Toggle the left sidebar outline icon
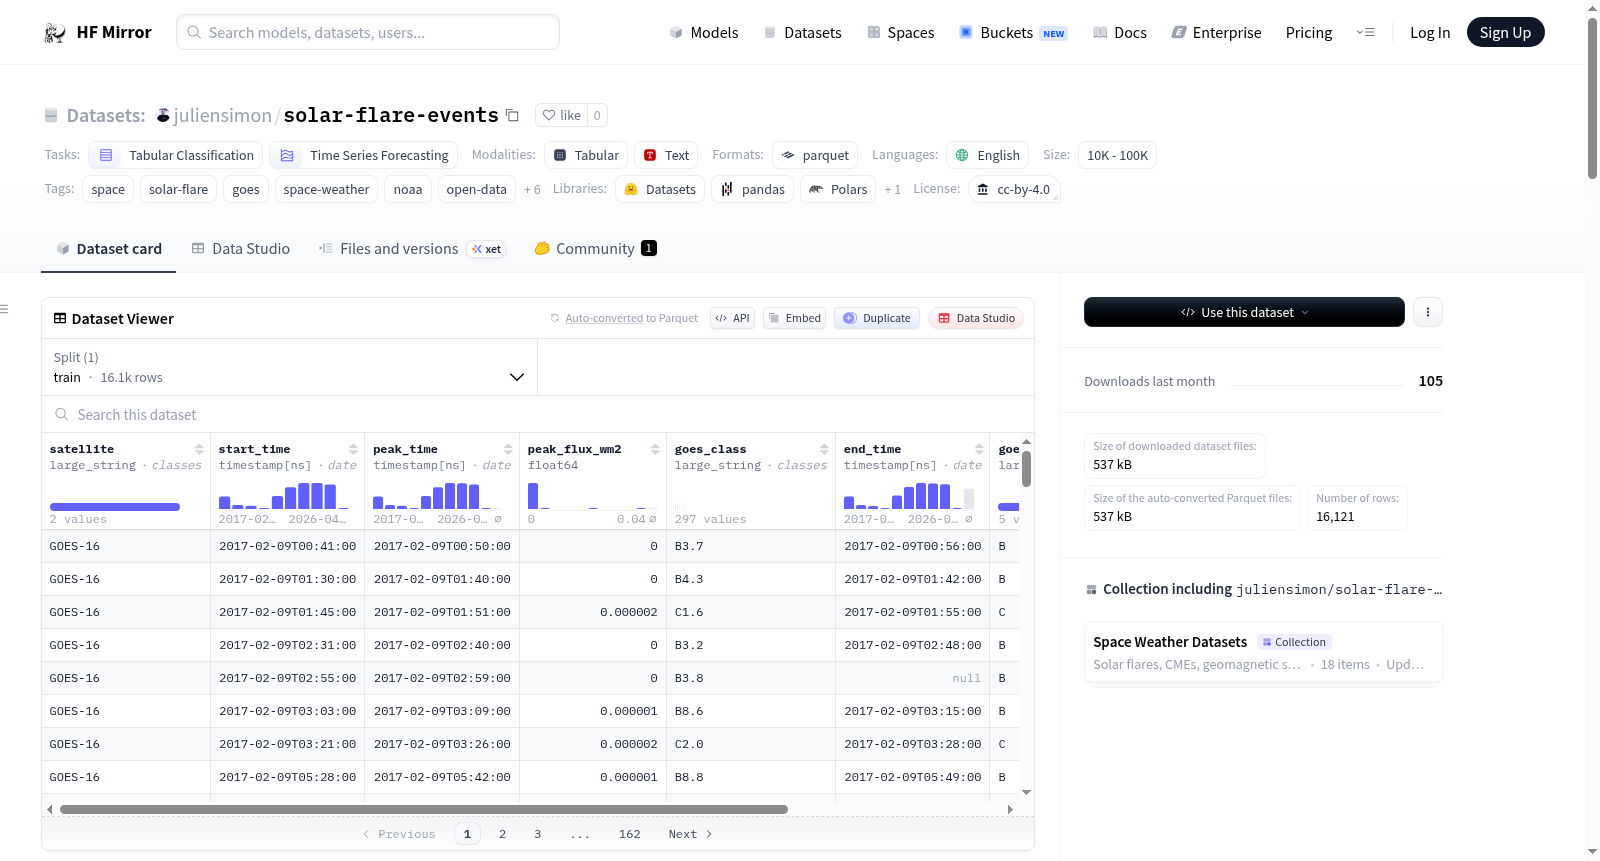The height and width of the screenshot is (861, 1600). (5, 309)
